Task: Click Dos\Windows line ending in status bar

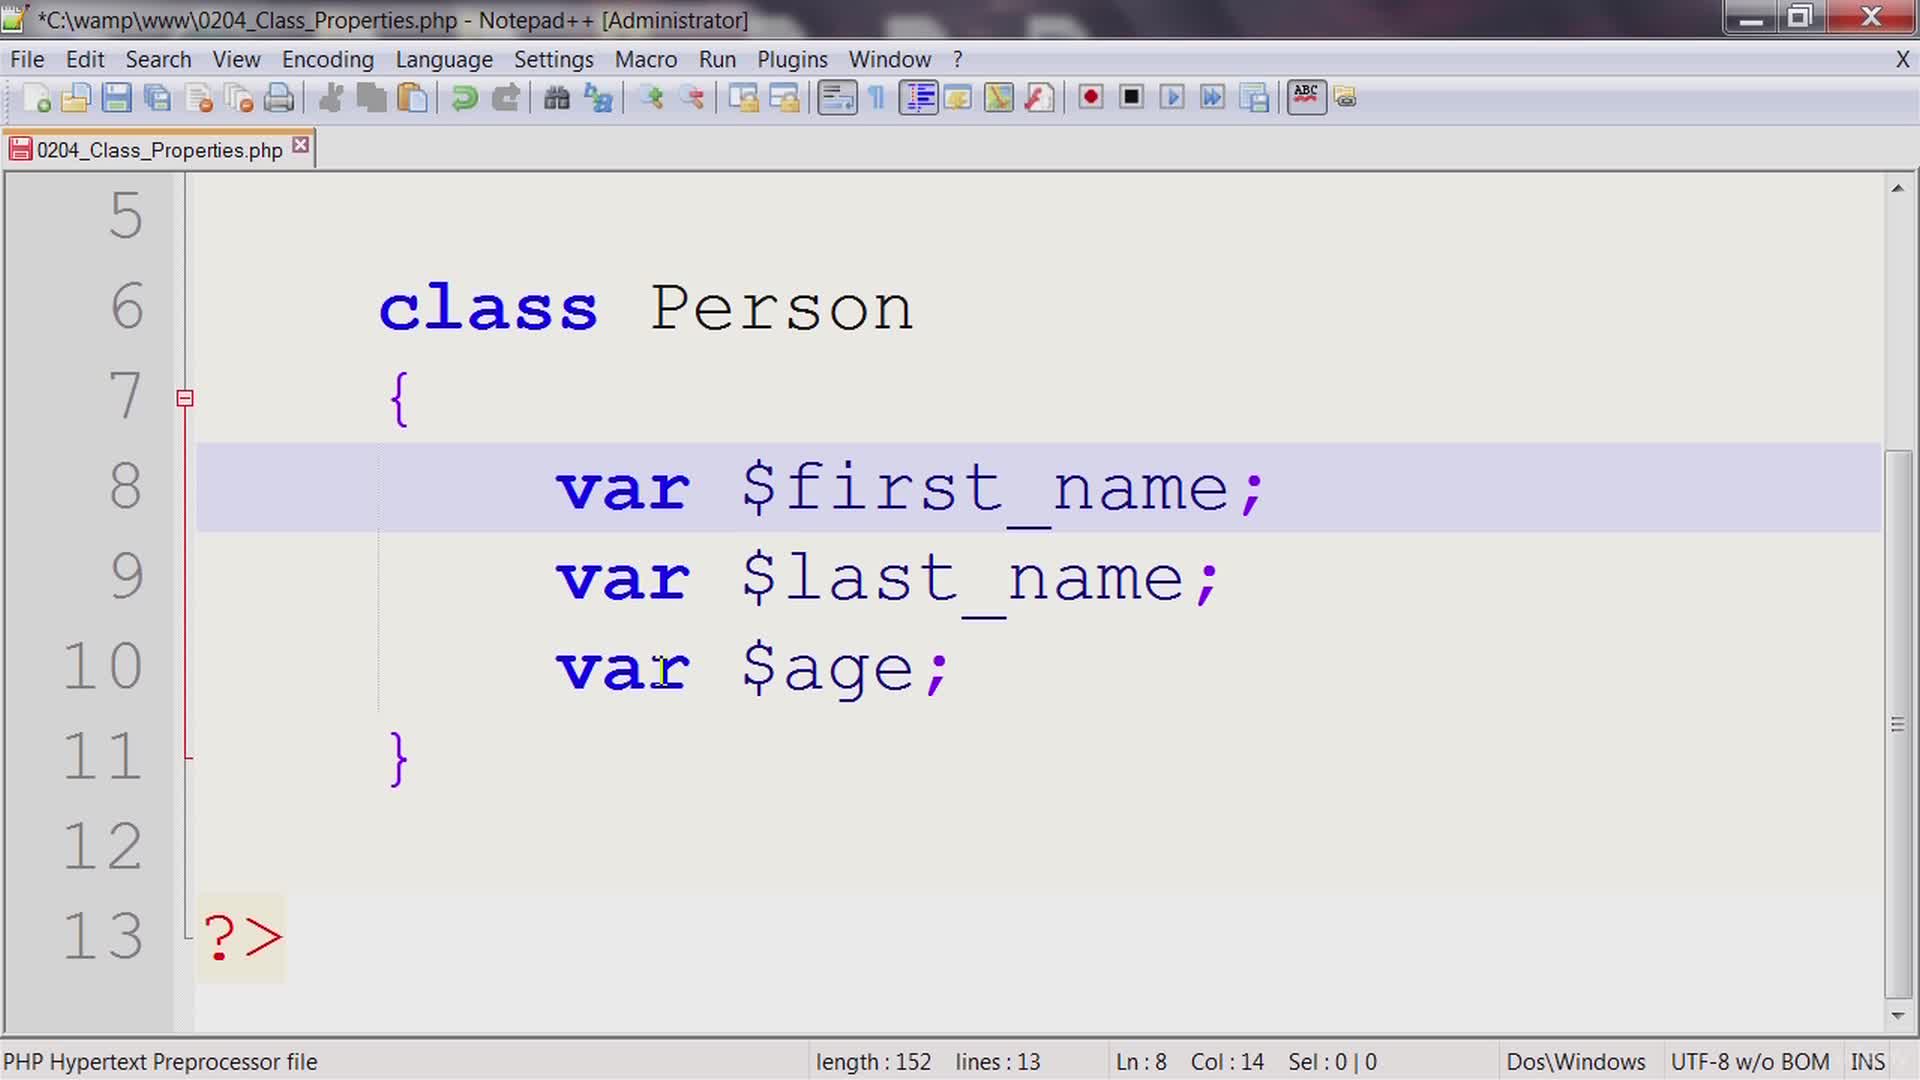Action: click(1575, 1062)
